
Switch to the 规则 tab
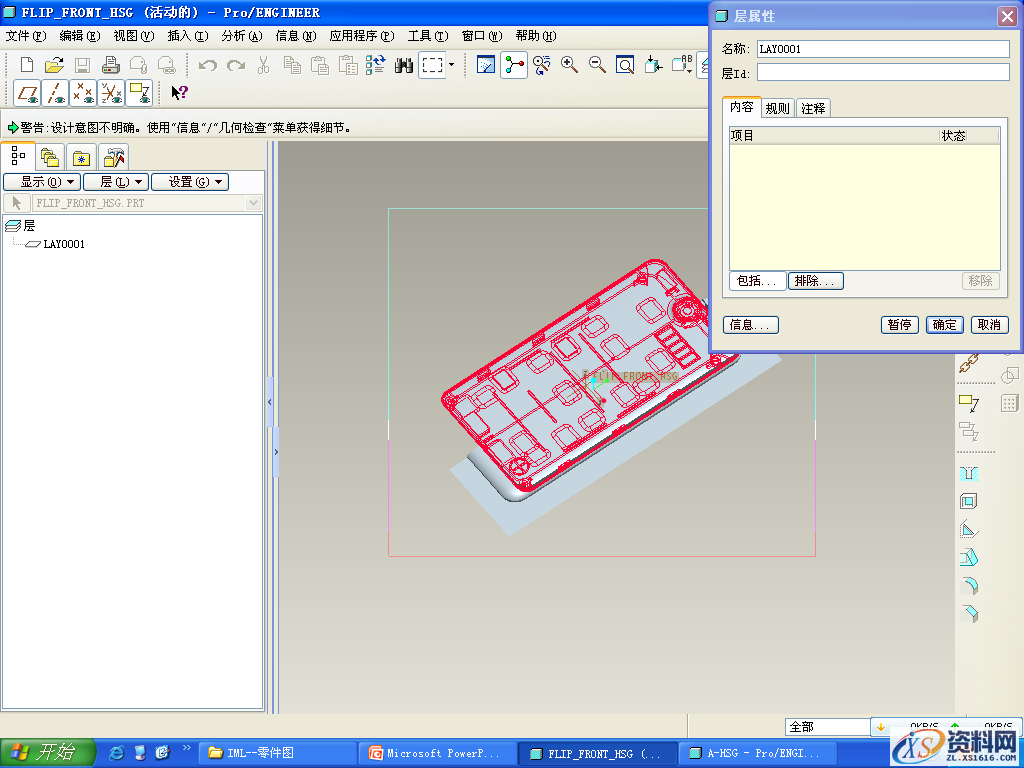tap(777, 109)
